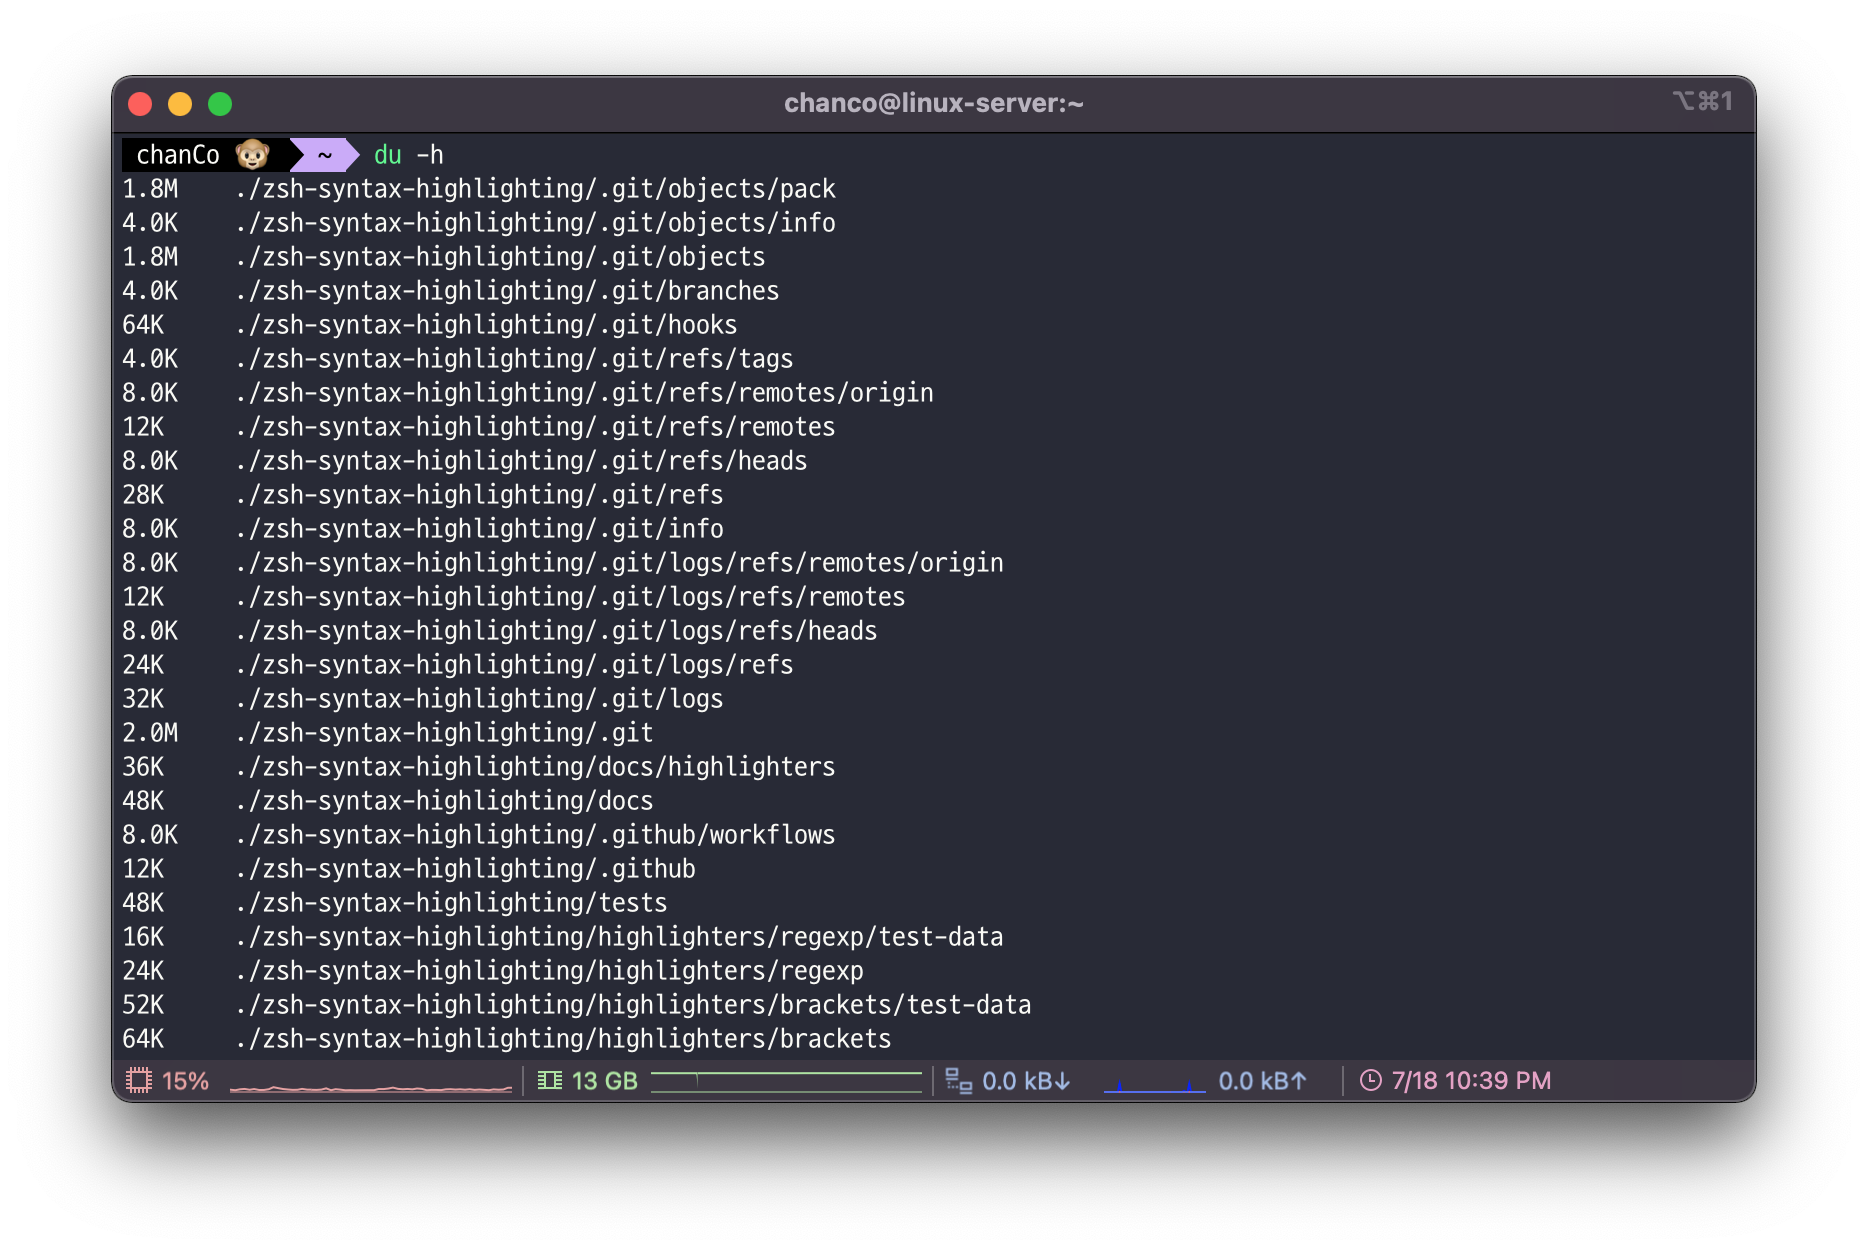
Task: Click the du command text
Action: click(387, 155)
